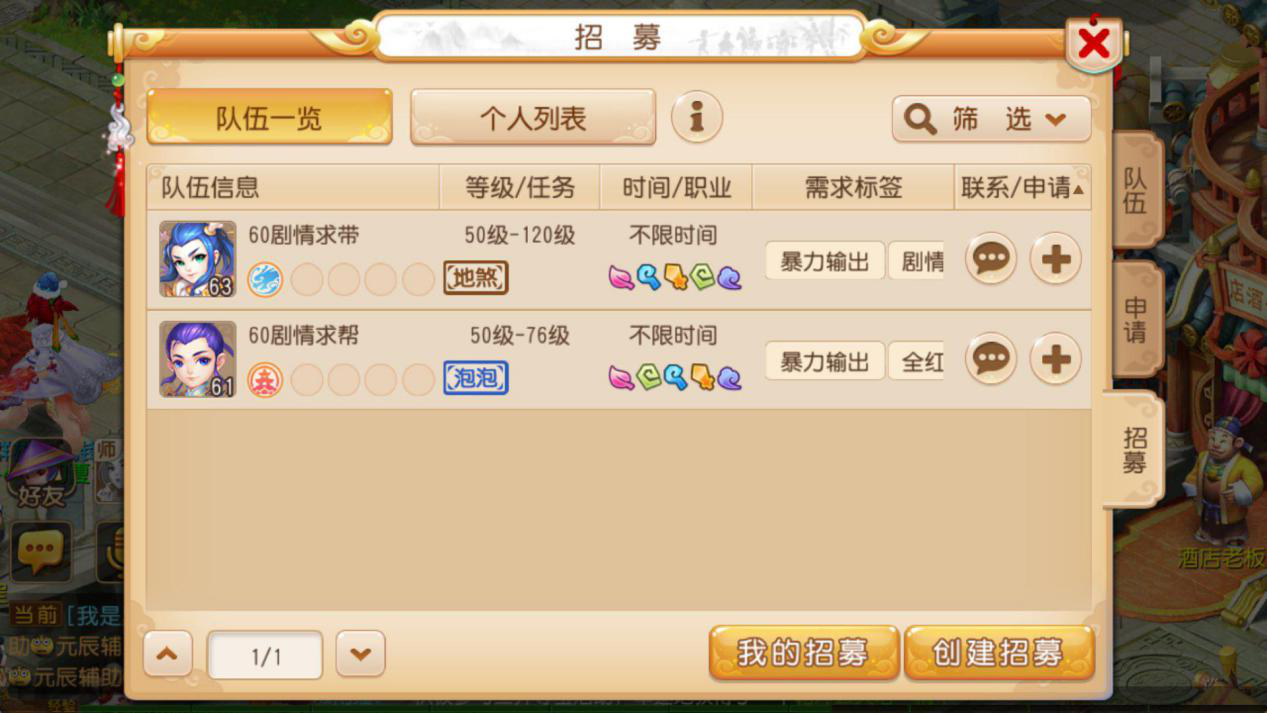Click the 创建招募 button
Screen dimensions: 1267x713
[998, 653]
